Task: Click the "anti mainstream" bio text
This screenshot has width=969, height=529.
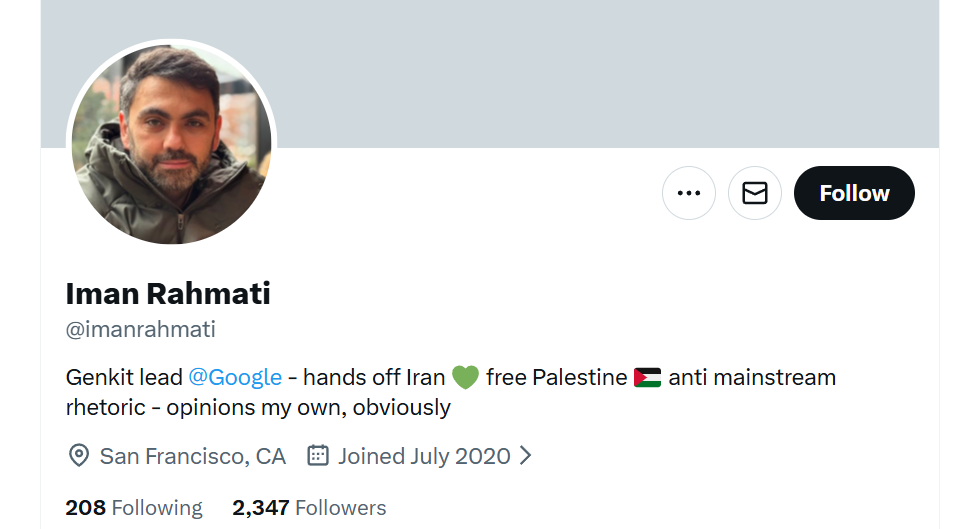Action: (752, 377)
